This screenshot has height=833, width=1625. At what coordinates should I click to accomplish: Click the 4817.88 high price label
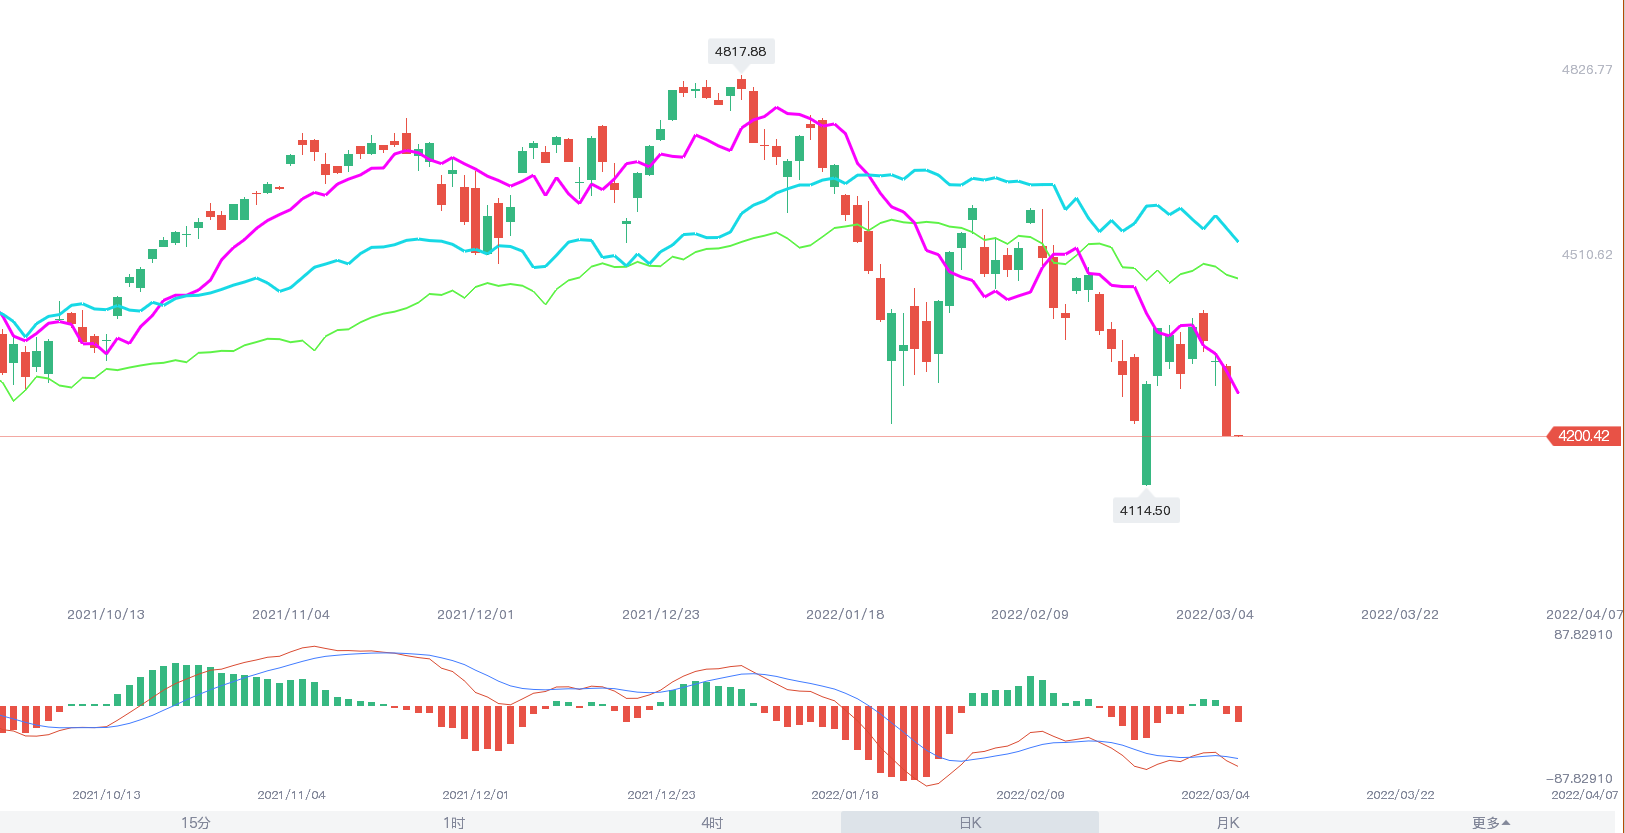click(740, 51)
